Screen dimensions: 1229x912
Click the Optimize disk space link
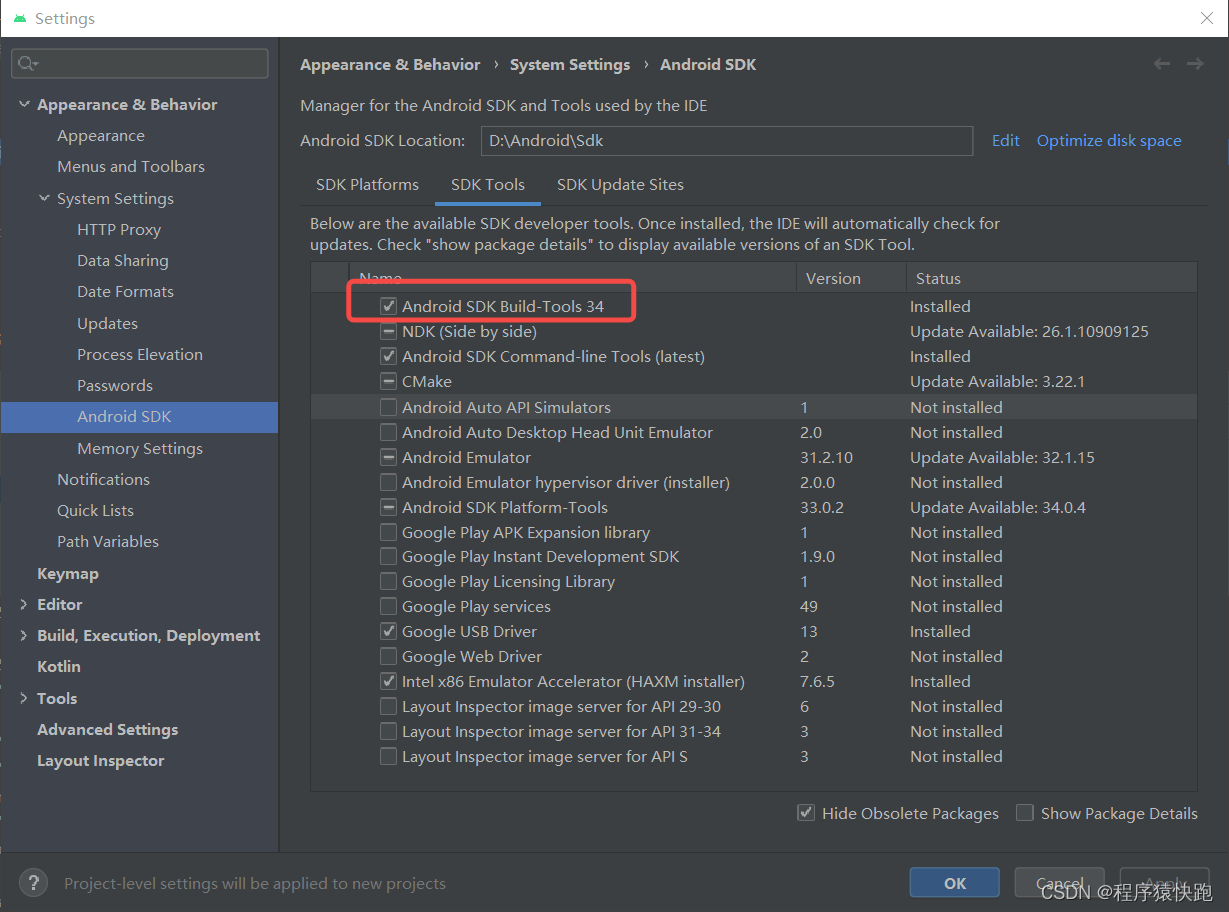[x=1108, y=140]
